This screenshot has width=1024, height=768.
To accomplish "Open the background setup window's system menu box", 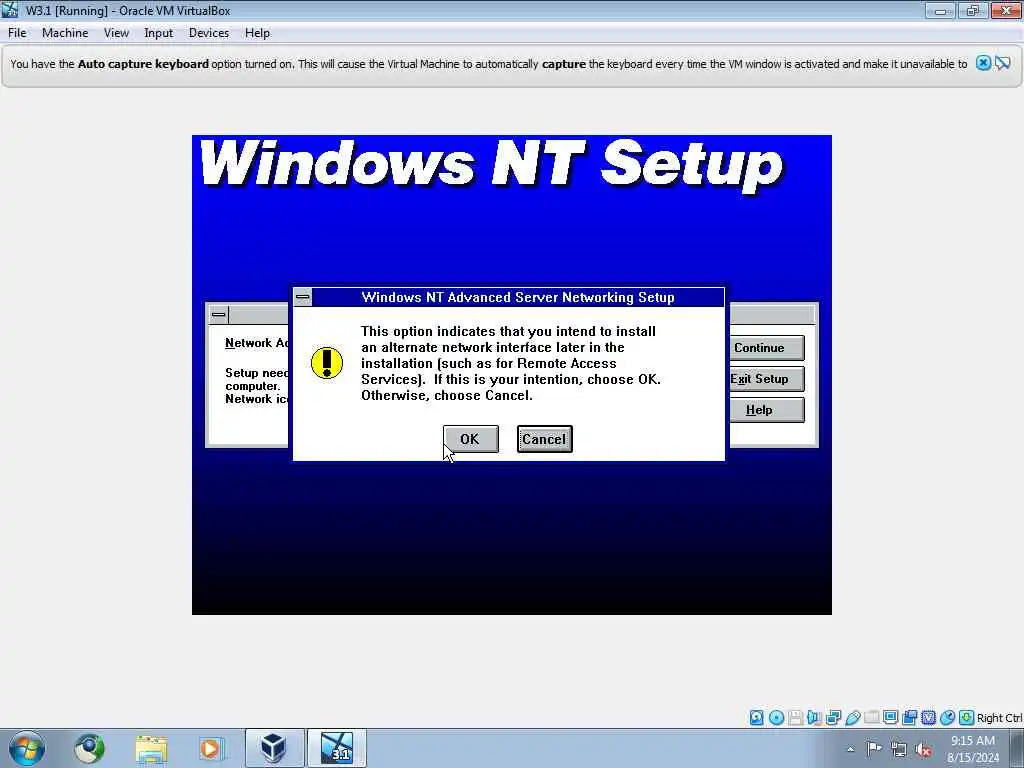I will pyautogui.click(x=219, y=315).
